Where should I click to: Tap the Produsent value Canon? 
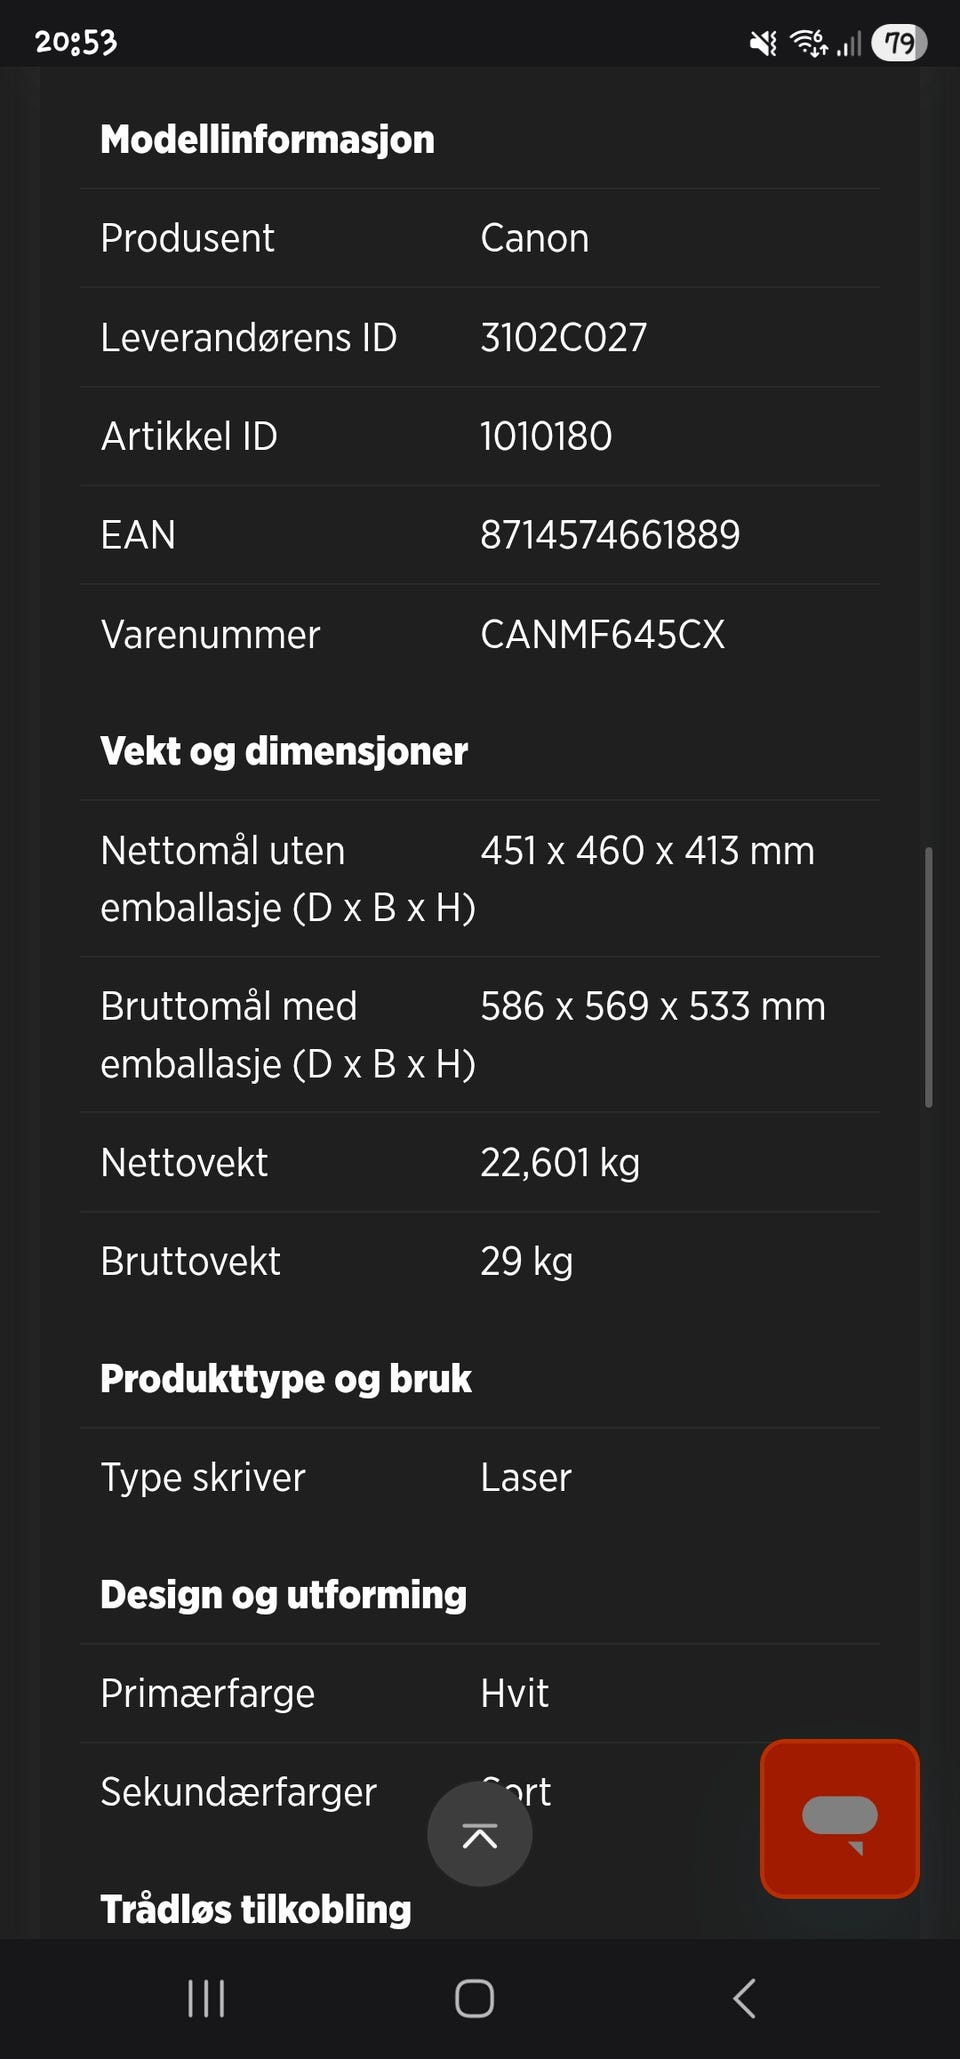534,238
